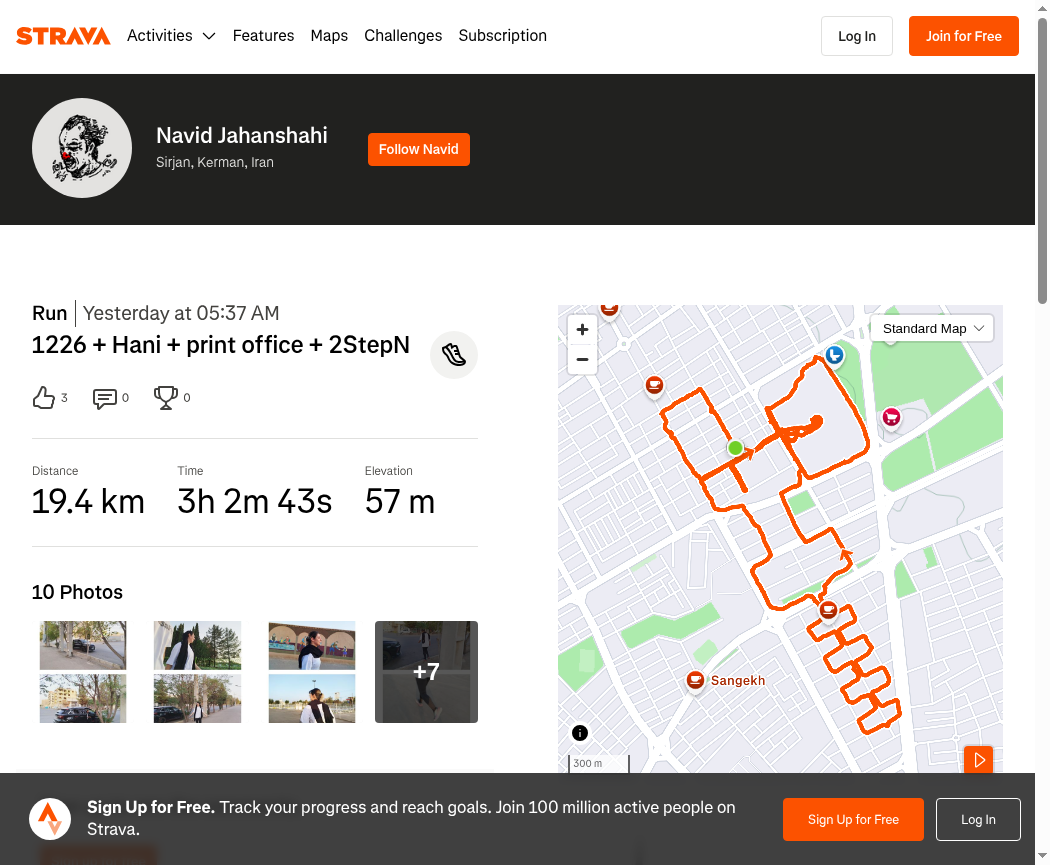Image resolution: width=1050 pixels, height=865 pixels.
Task: Play the route flyover button
Action: pyautogui.click(x=978, y=760)
